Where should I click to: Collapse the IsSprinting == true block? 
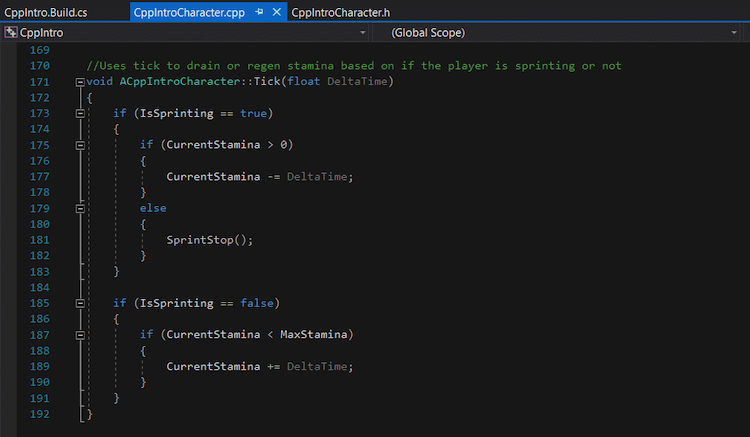pos(80,113)
